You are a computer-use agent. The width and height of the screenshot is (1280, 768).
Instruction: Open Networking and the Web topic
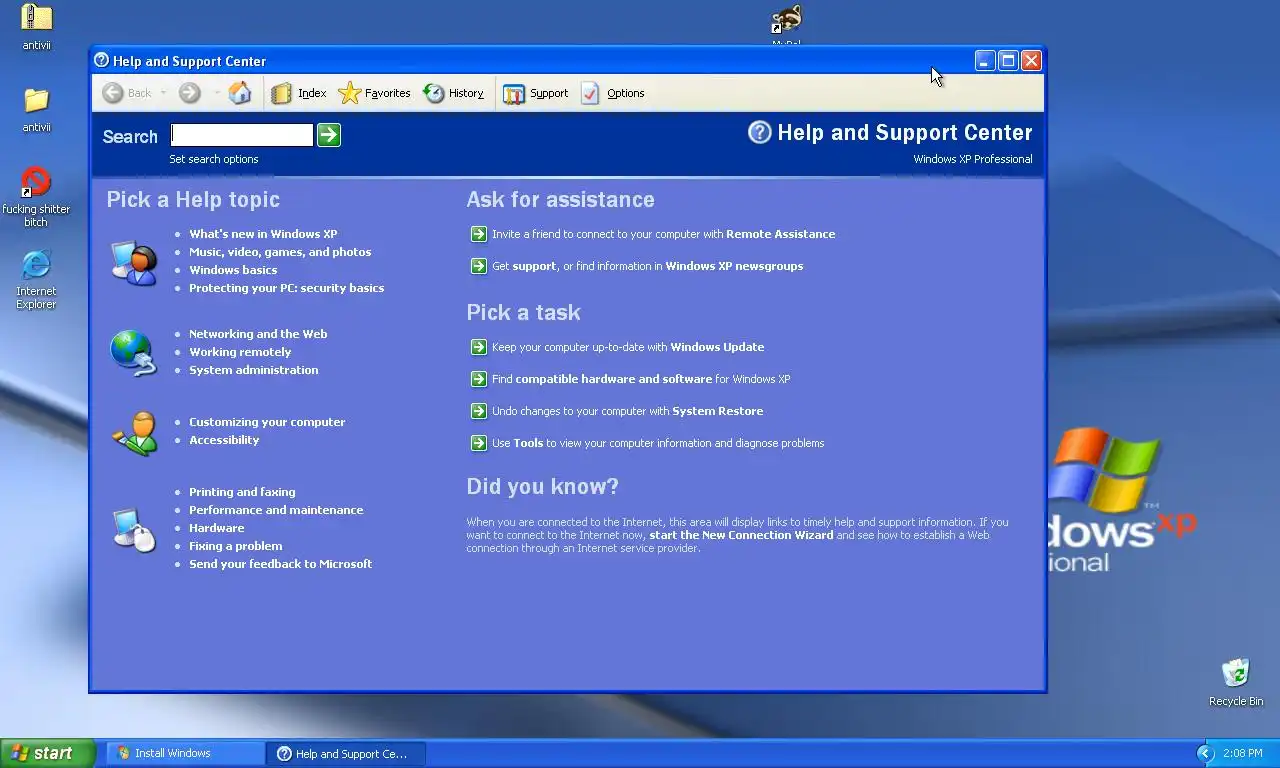[x=258, y=334]
